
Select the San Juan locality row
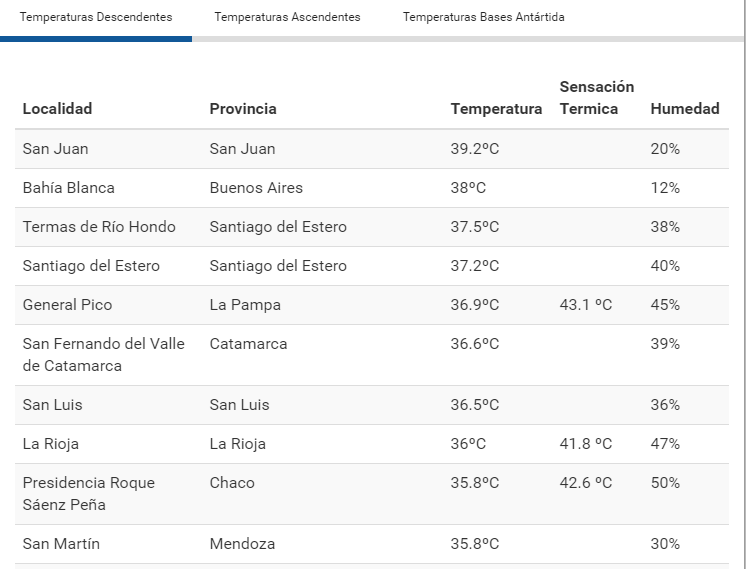(x=55, y=149)
